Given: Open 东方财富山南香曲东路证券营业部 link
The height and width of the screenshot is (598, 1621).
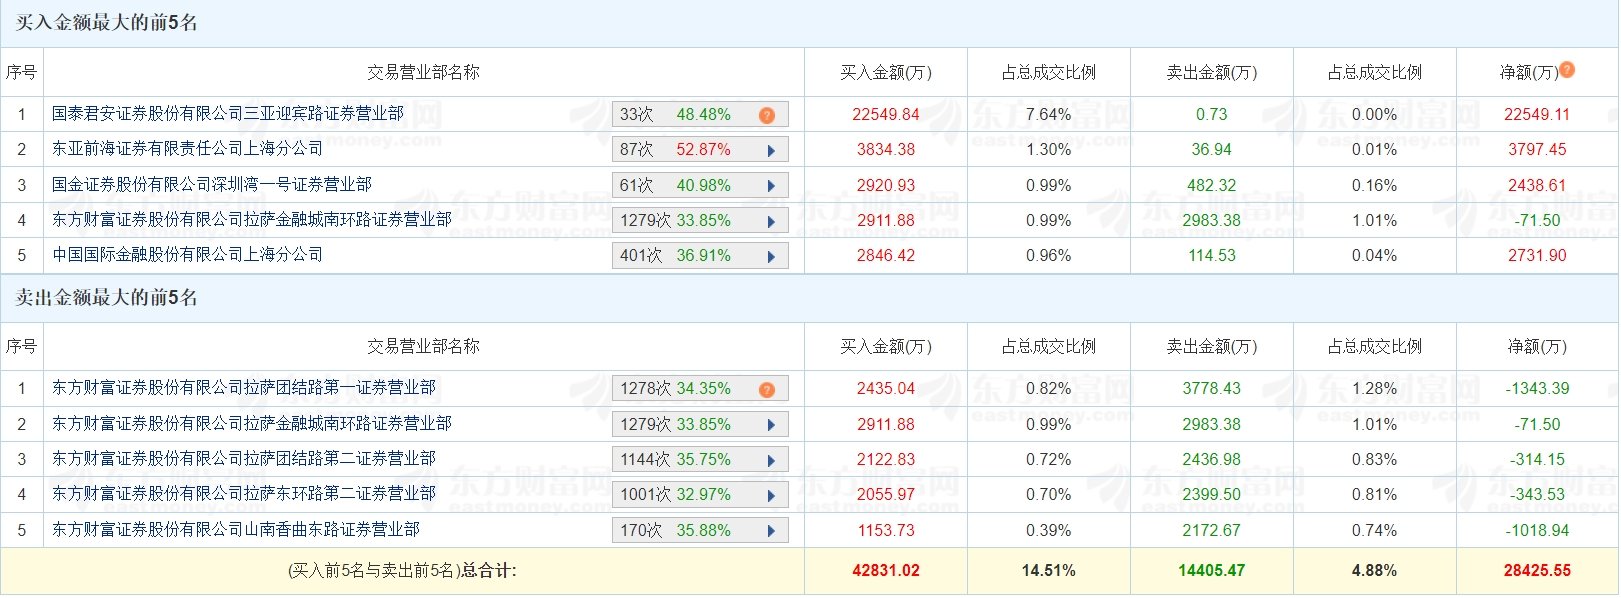Looking at the screenshot, I should [236, 530].
